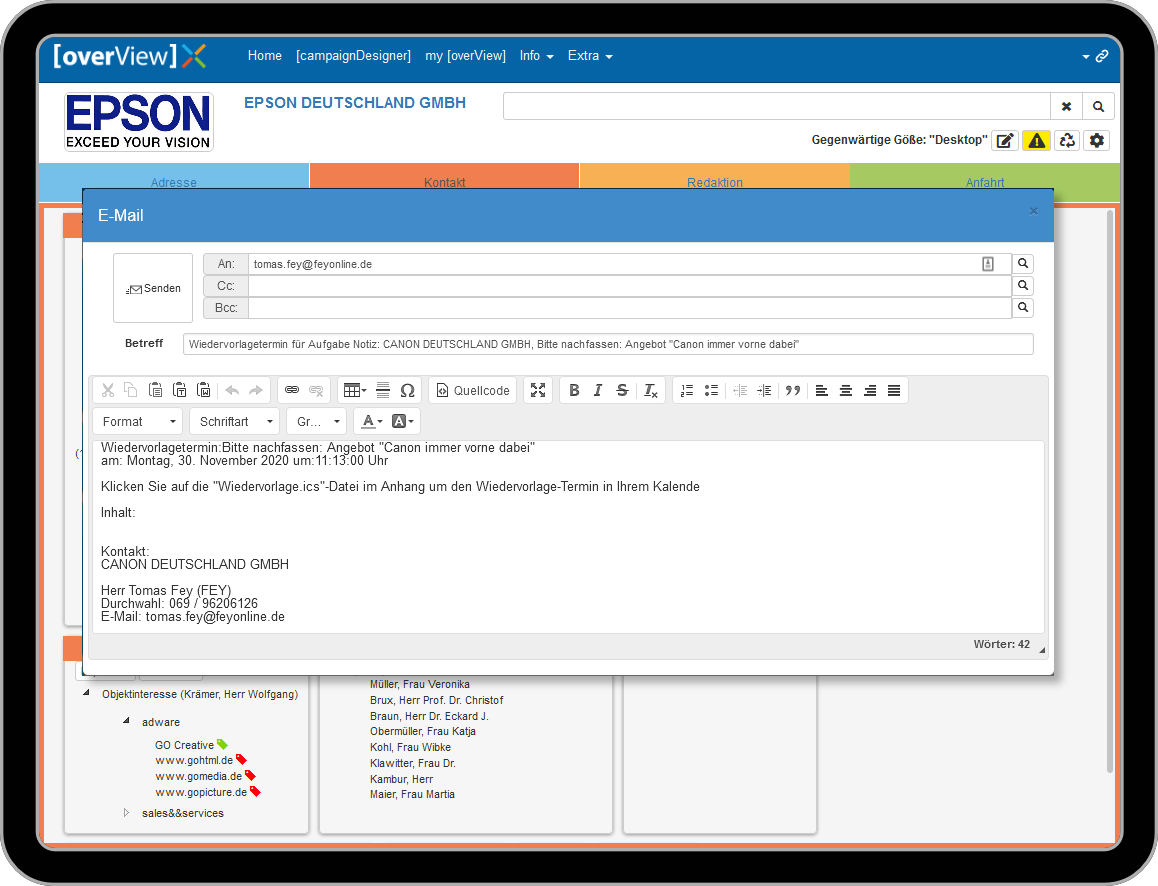Open the Extra dropdown menu
This screenshot has height=886, width=1158.
589,55
